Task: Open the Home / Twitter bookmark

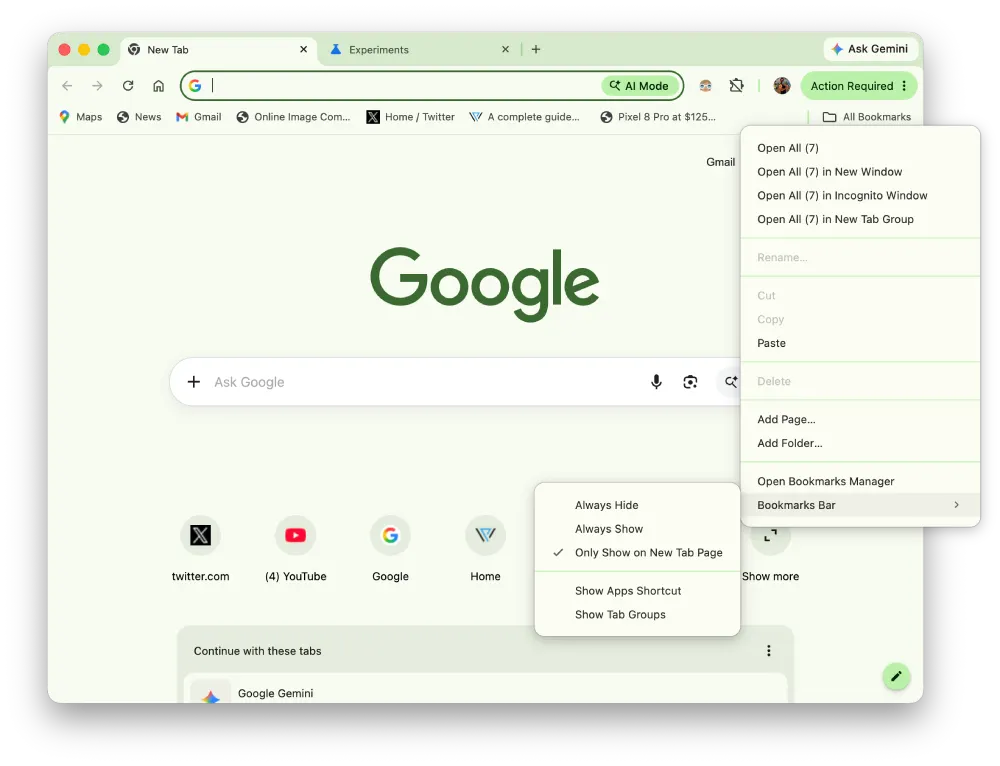Action: click(411, 117)
